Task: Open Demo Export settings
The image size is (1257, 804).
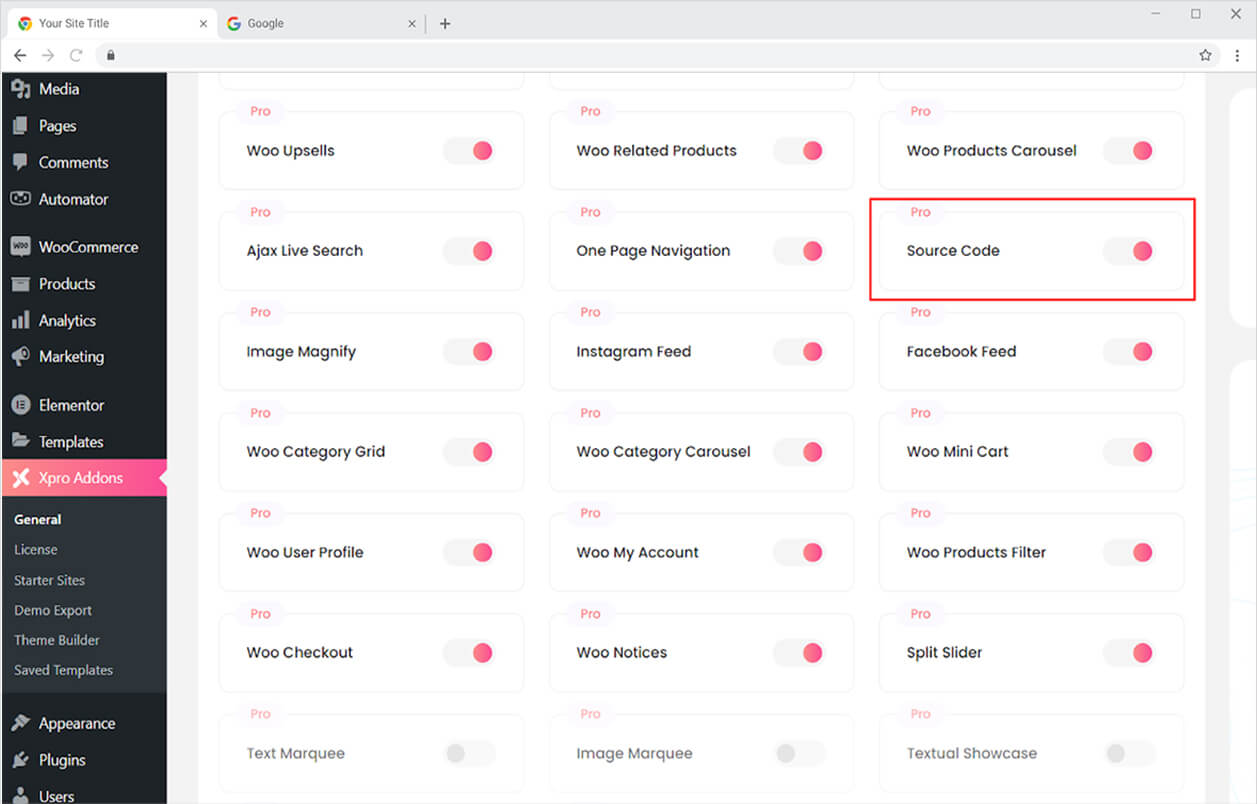Action: 50,610
